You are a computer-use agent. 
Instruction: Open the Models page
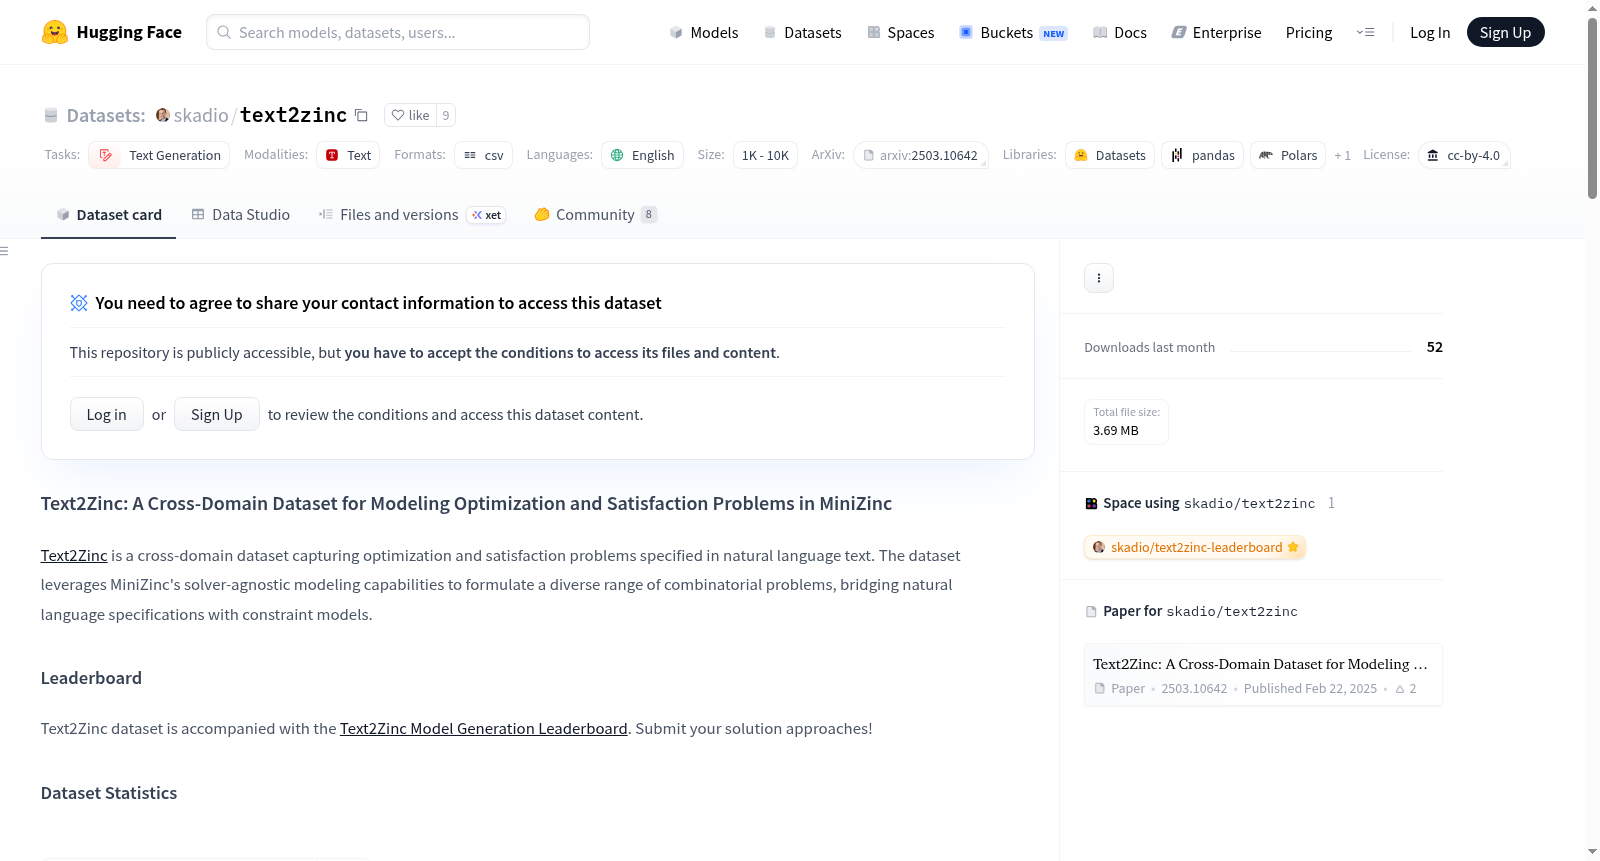[704, 32]
